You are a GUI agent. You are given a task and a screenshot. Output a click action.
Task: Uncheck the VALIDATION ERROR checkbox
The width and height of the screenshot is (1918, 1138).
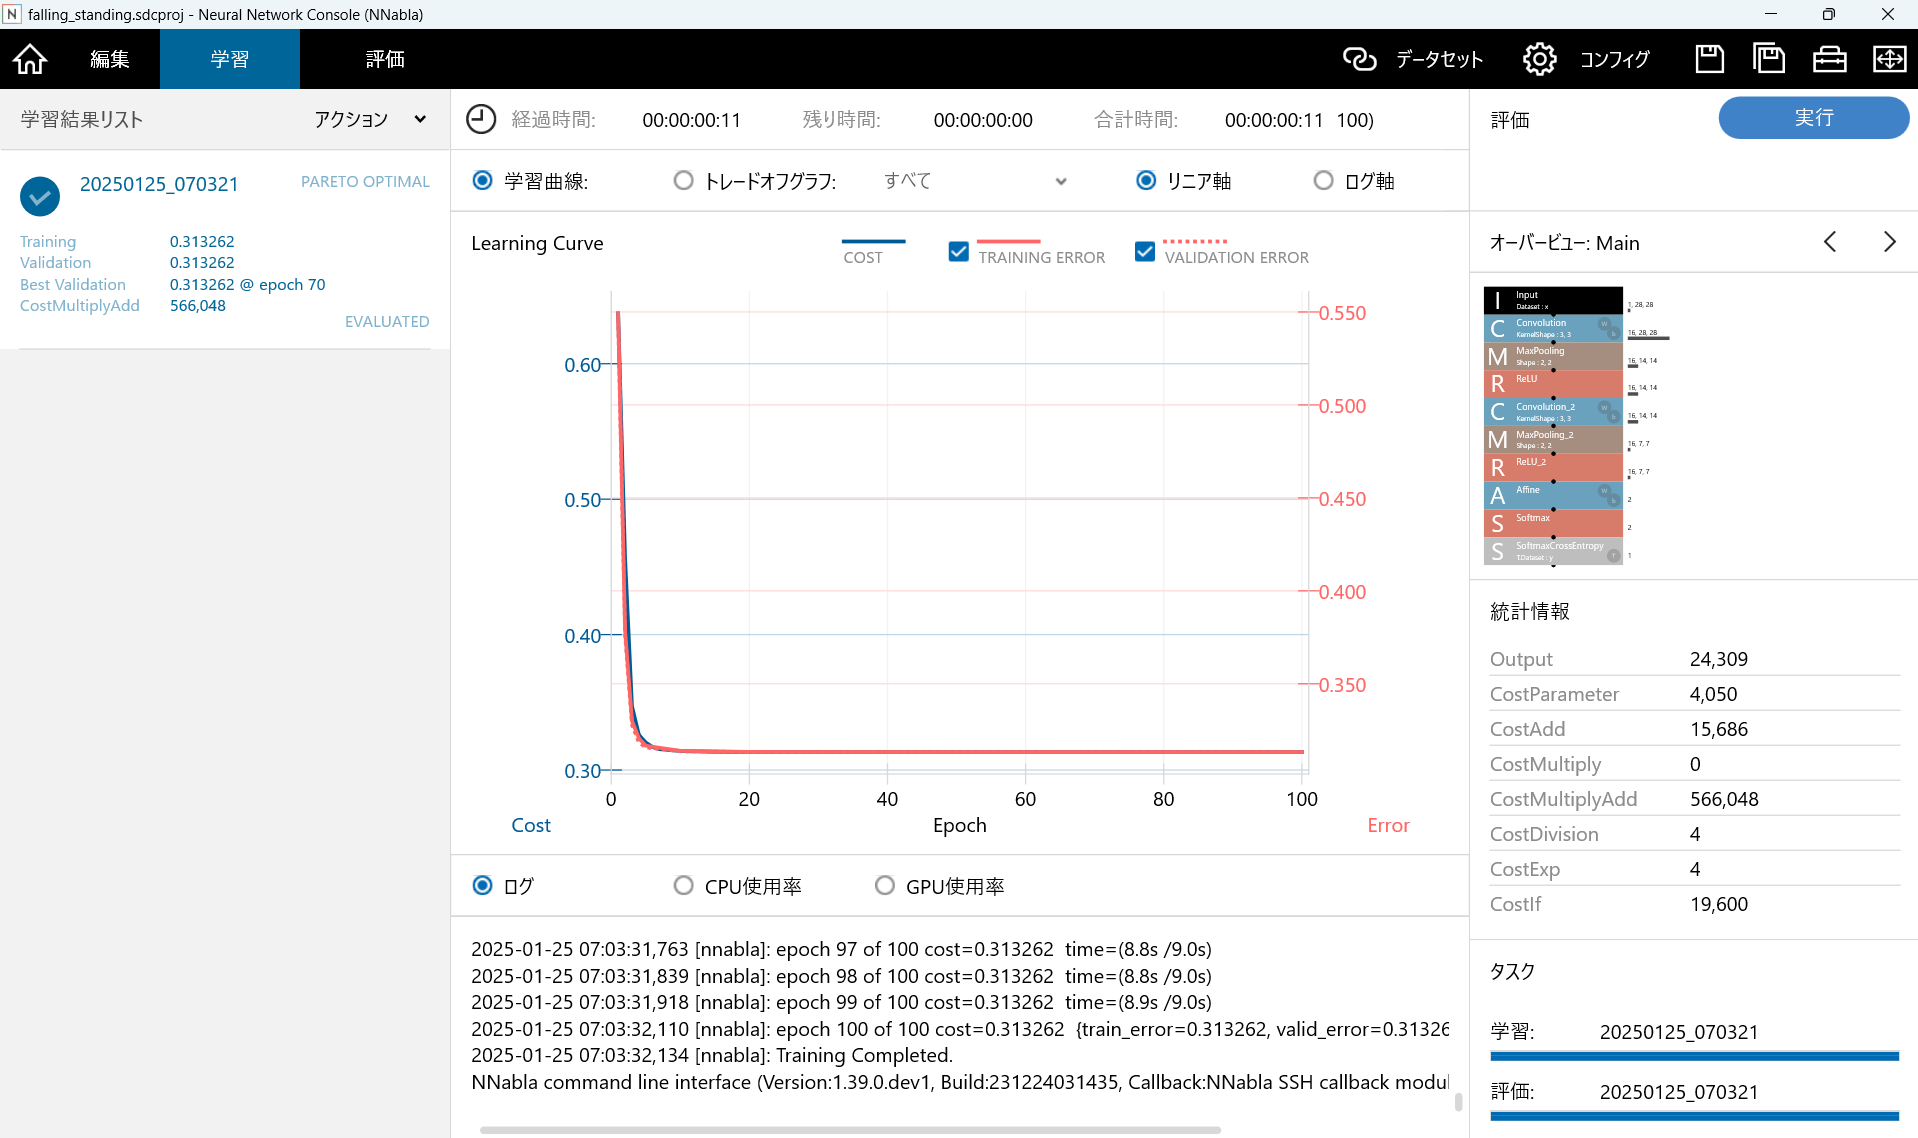1145,251
